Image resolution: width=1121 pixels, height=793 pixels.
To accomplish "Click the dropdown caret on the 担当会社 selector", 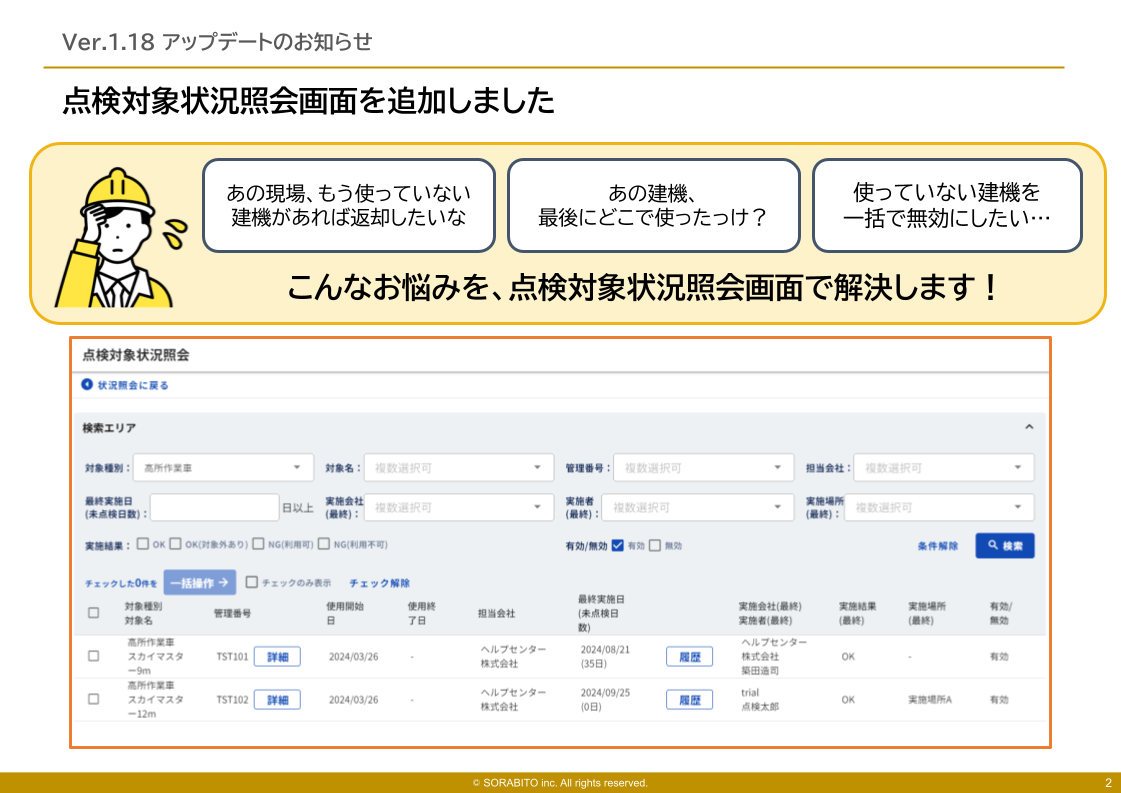I will (1017, 466).
